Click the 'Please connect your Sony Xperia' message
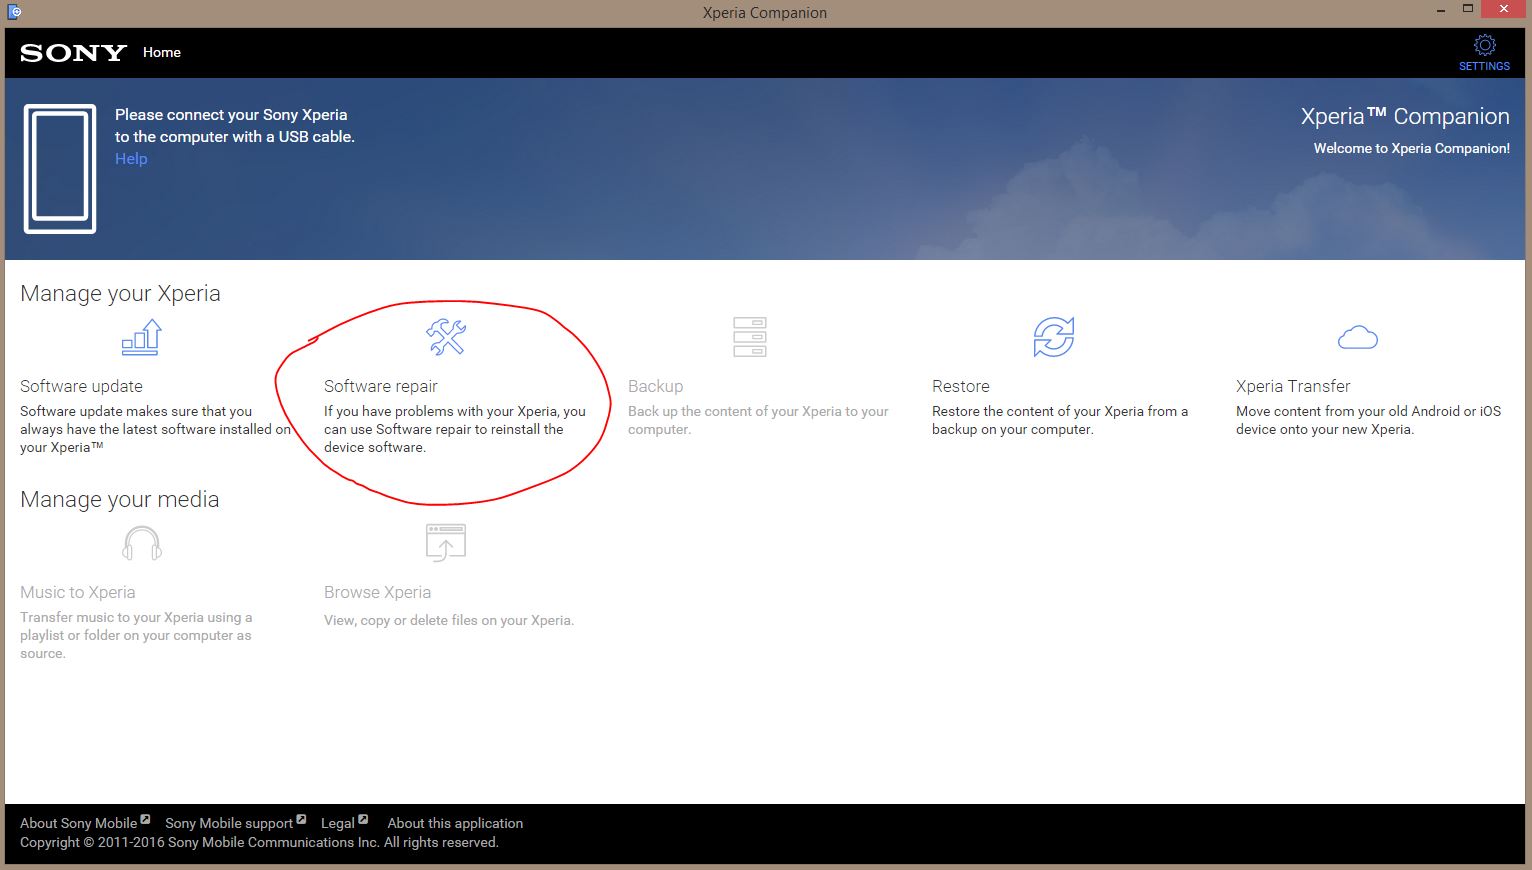The image size is (1532, 870). tap(235, 126)
